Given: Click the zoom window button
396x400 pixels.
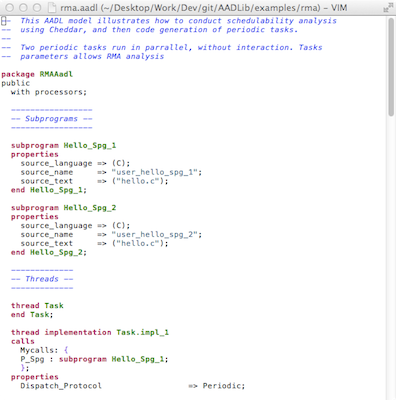Looking at the screenshot, I should 37,8.
